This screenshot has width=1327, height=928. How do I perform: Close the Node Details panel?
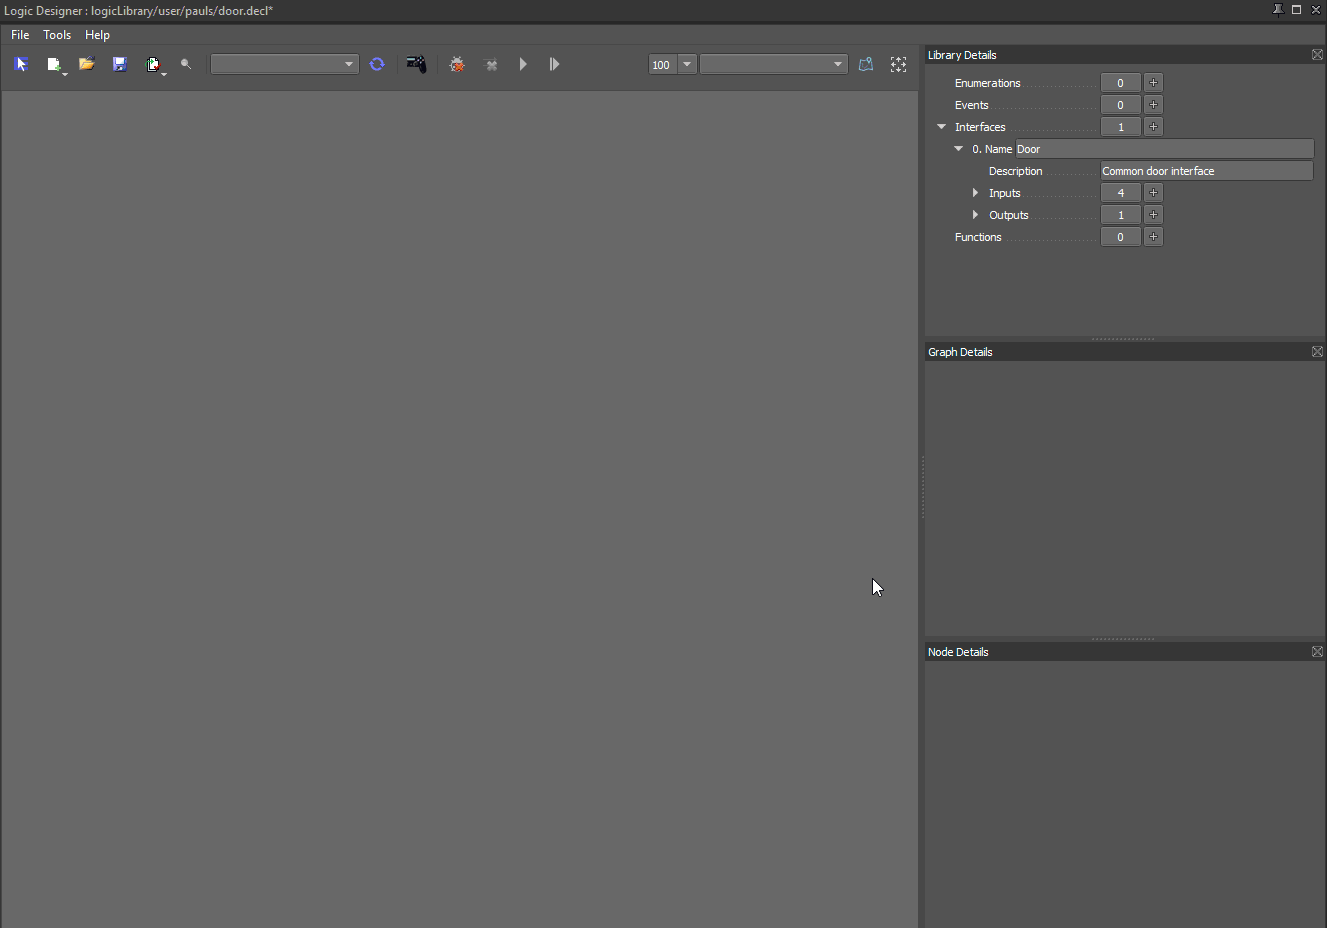tap(1317, 652)
